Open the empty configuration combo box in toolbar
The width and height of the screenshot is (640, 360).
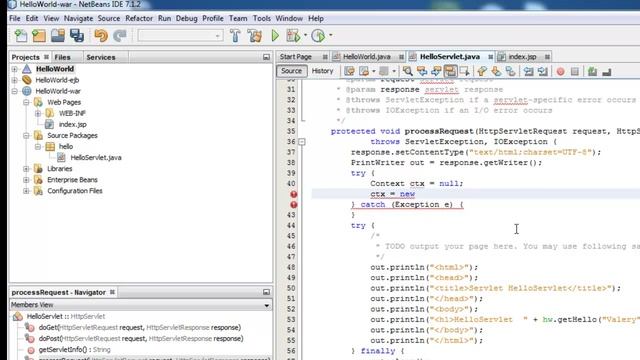[x=180, y=36]
